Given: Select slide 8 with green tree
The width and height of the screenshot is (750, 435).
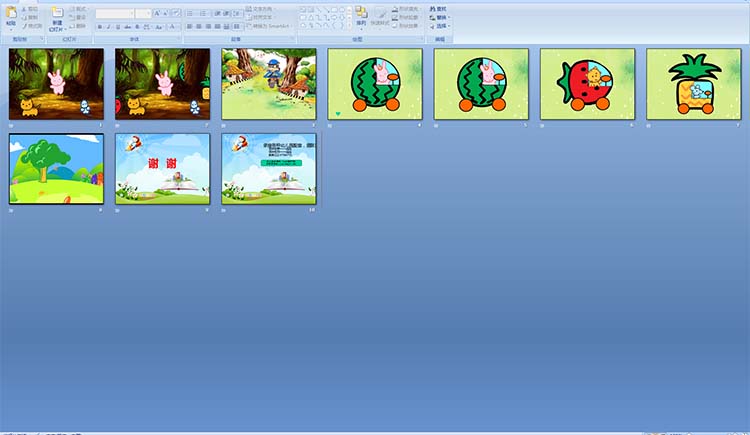Looking at the screenshot, I should [x=56, y=169].
